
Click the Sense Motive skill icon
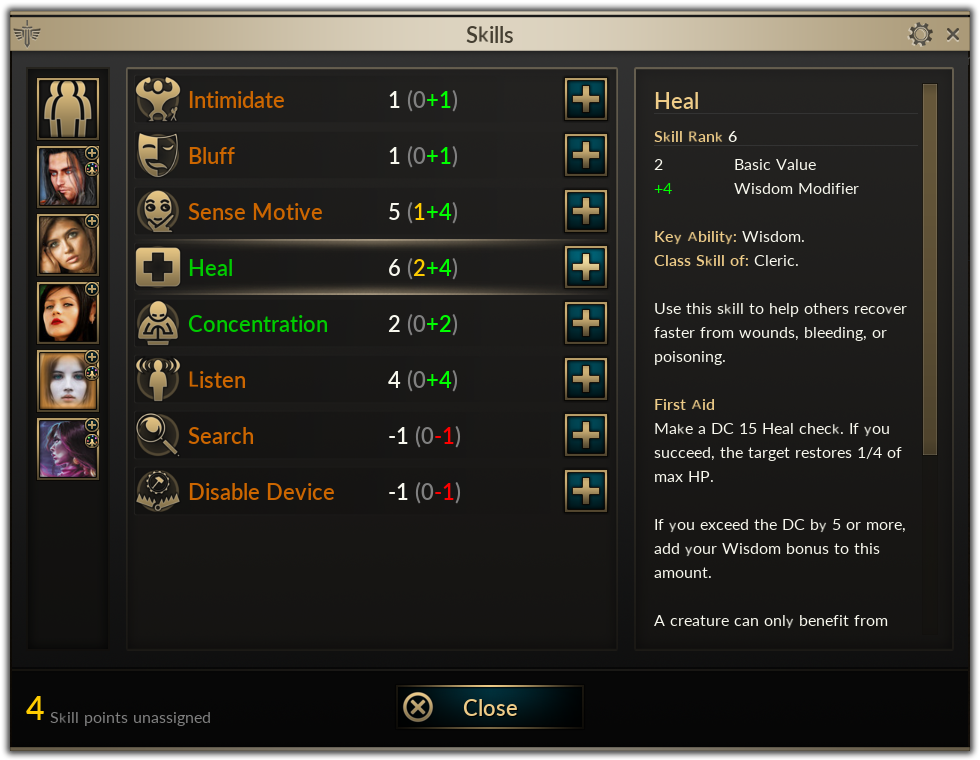(157, 212)
